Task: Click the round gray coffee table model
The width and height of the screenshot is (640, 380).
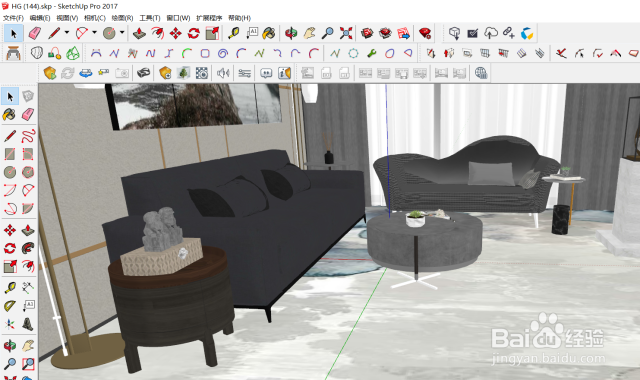Action: (424, 243)
